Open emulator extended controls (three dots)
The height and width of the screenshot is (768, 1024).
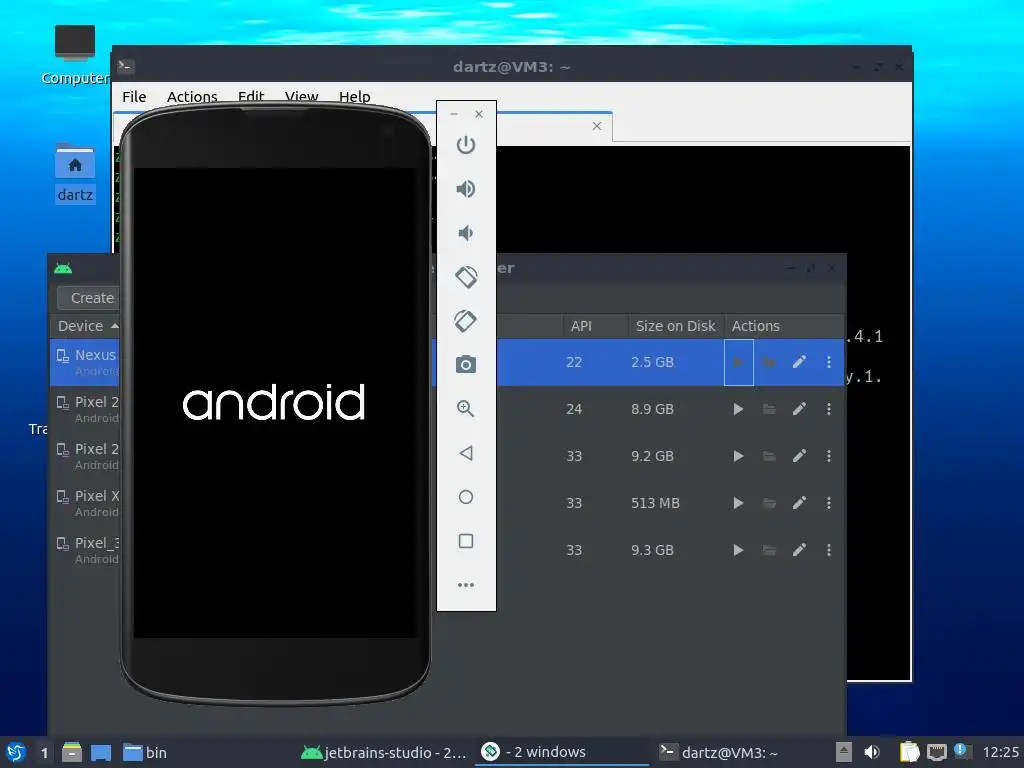[x=466, y=584]
